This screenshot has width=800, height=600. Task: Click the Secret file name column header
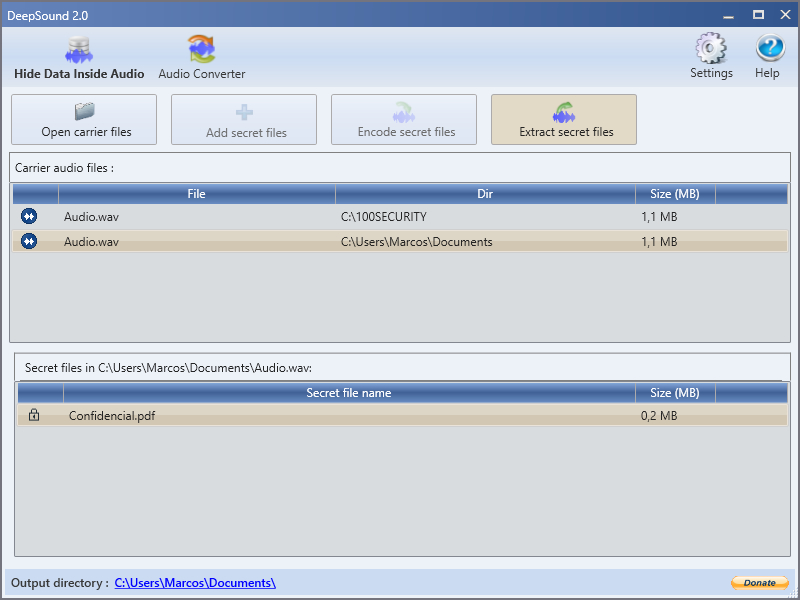coord(348,393)
